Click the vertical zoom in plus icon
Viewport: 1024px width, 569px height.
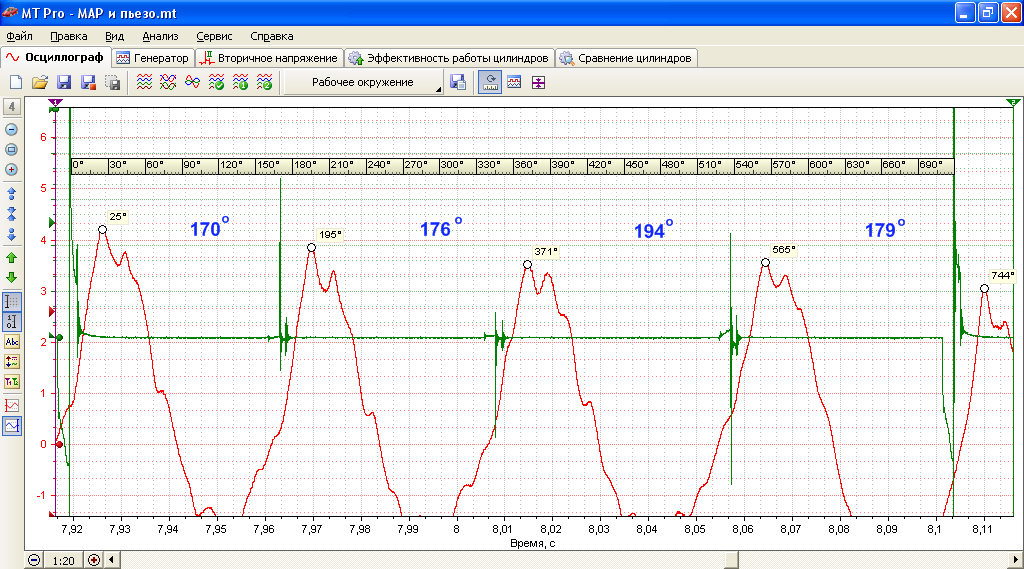pos(11,169)
